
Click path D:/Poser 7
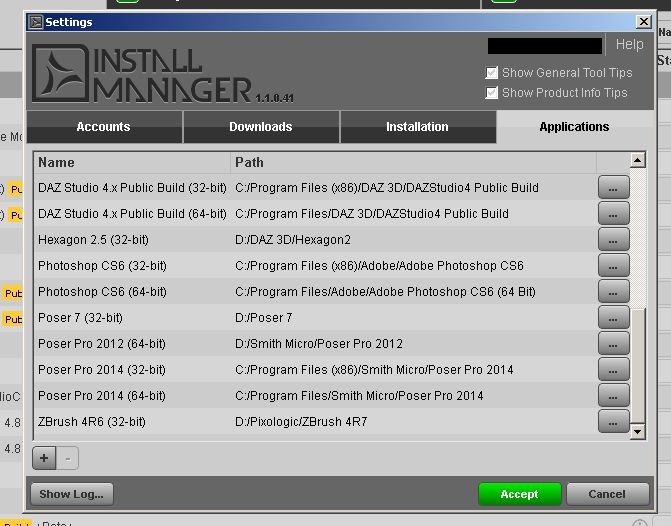coord(264,318)
